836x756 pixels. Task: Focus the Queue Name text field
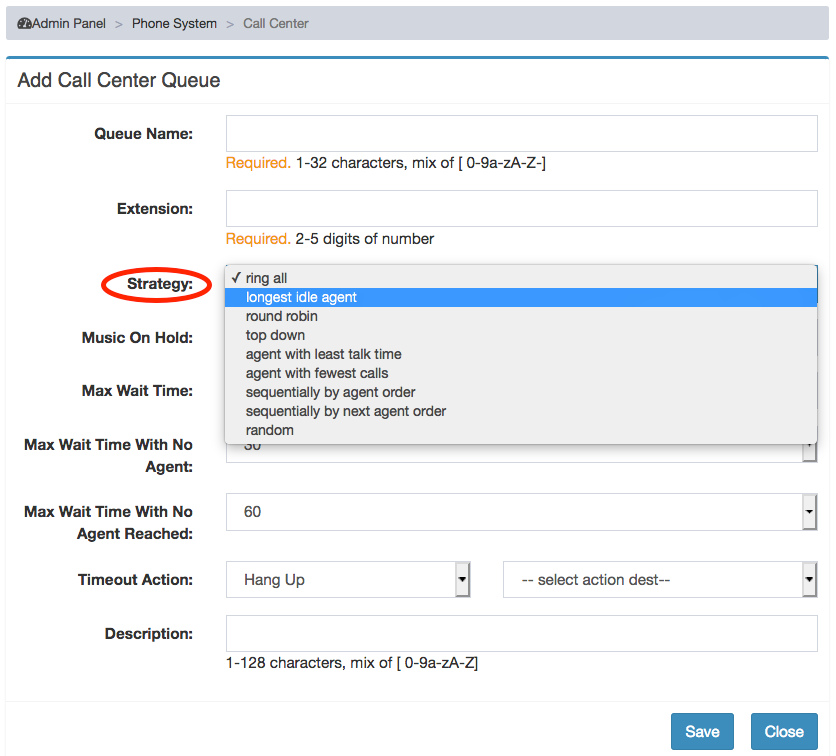click(x=521, y=133)
